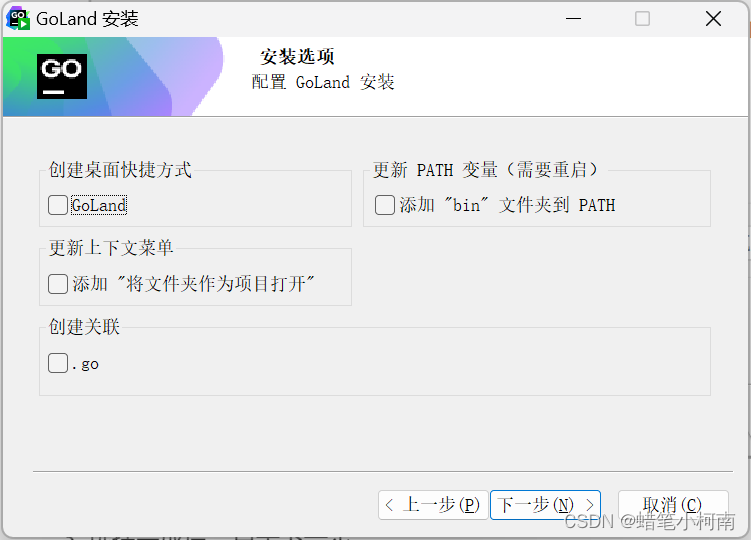
Task: Click the 创建桌面快捷方式 group label
Action: (120, 170)
